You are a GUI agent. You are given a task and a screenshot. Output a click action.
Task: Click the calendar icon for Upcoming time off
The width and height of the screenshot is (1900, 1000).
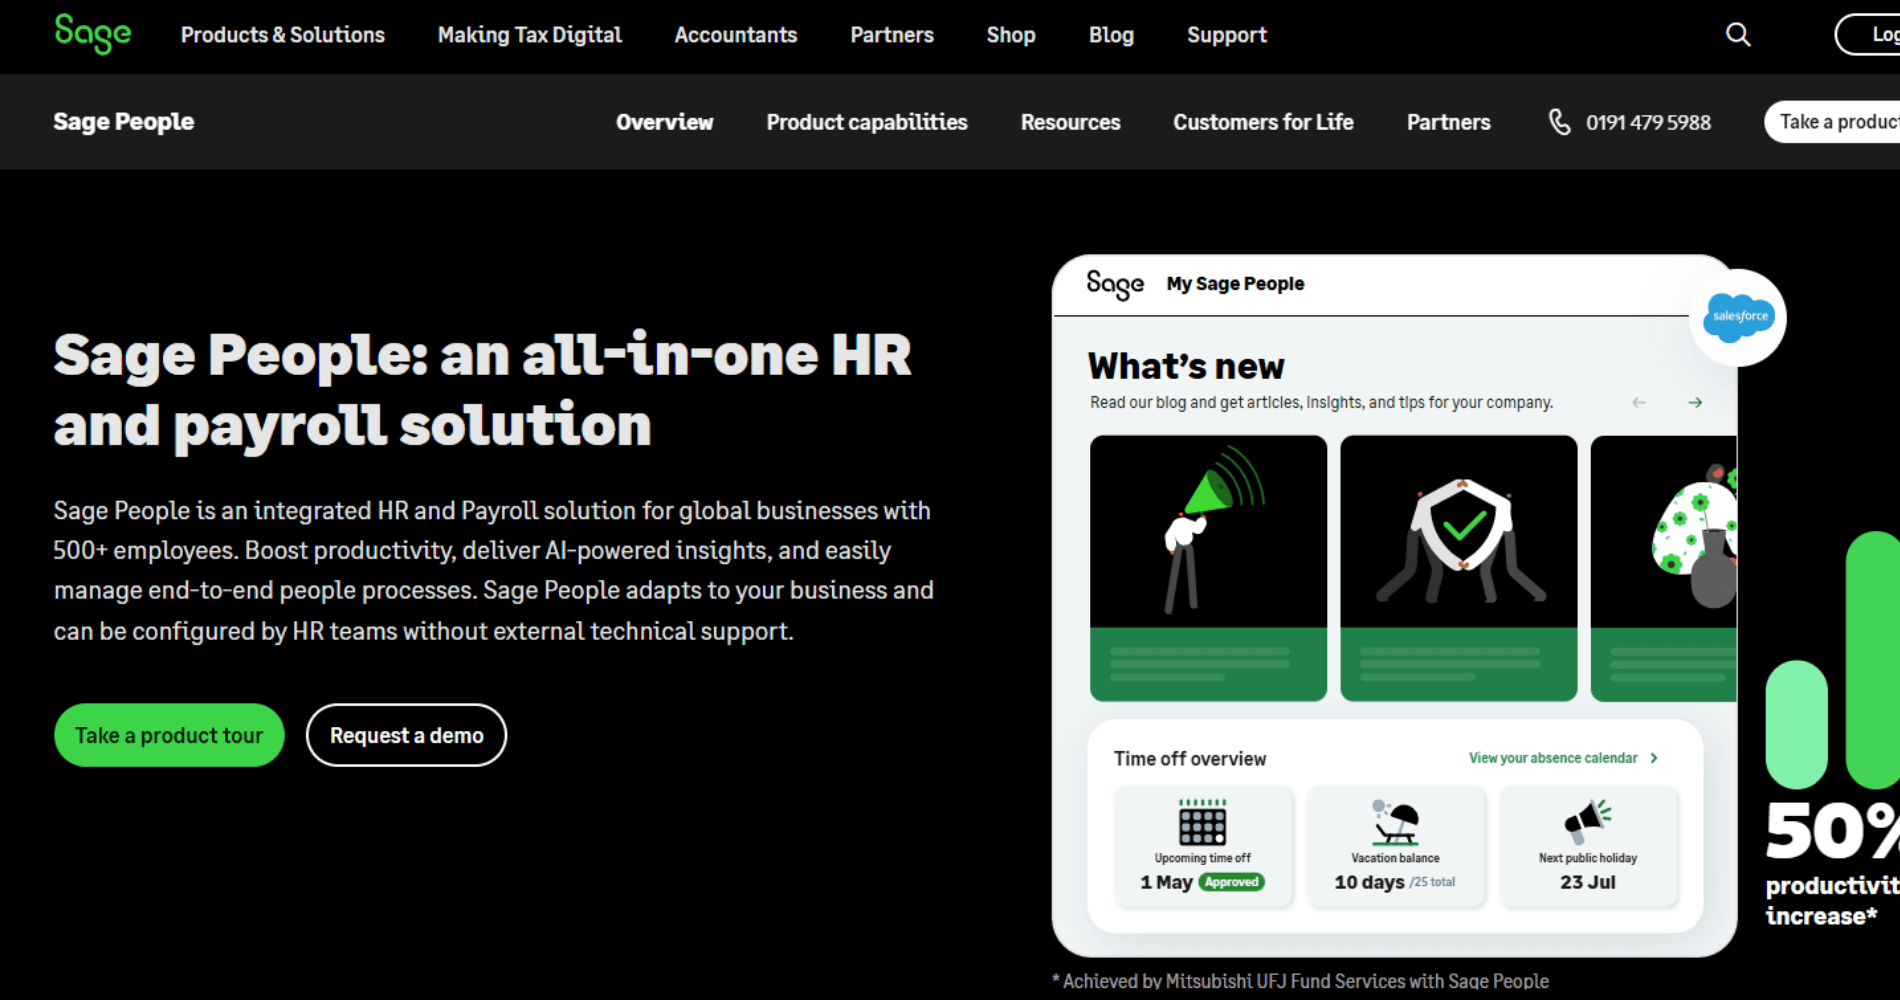pos(1202,822)
